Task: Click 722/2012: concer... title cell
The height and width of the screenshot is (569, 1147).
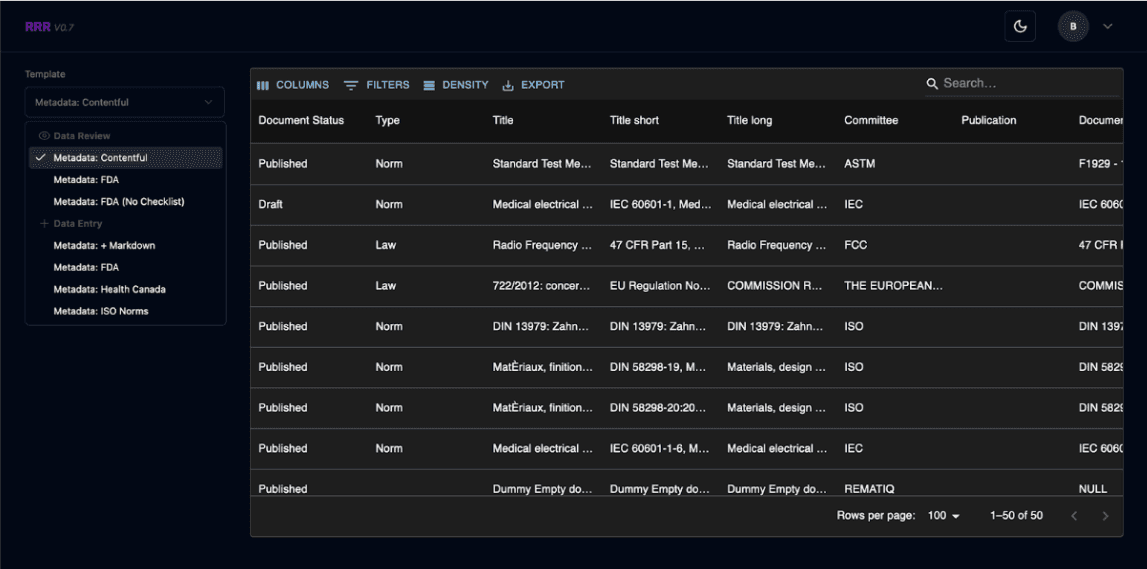Action: coord(544,286)
